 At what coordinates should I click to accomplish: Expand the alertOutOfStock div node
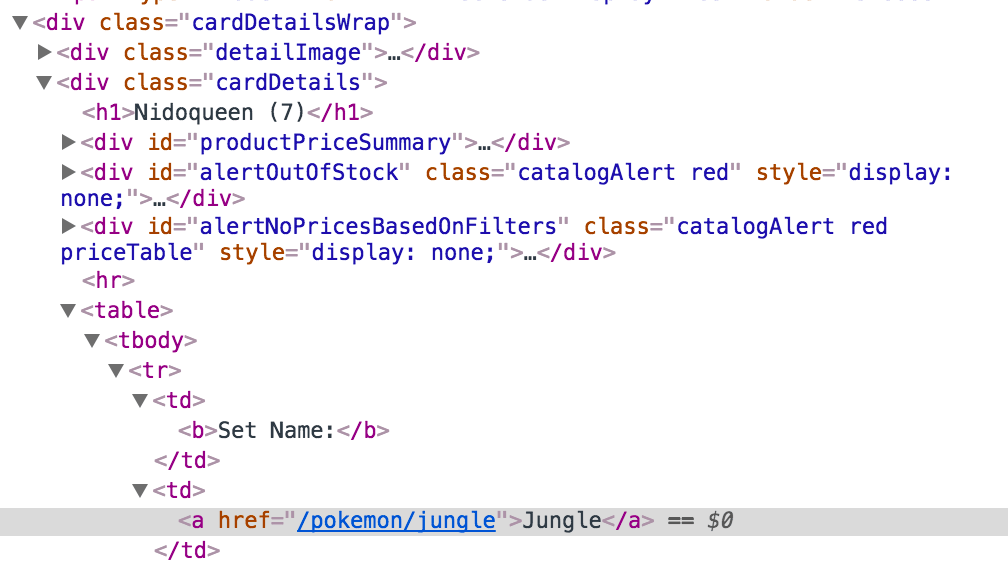click(x=68, y=172)
